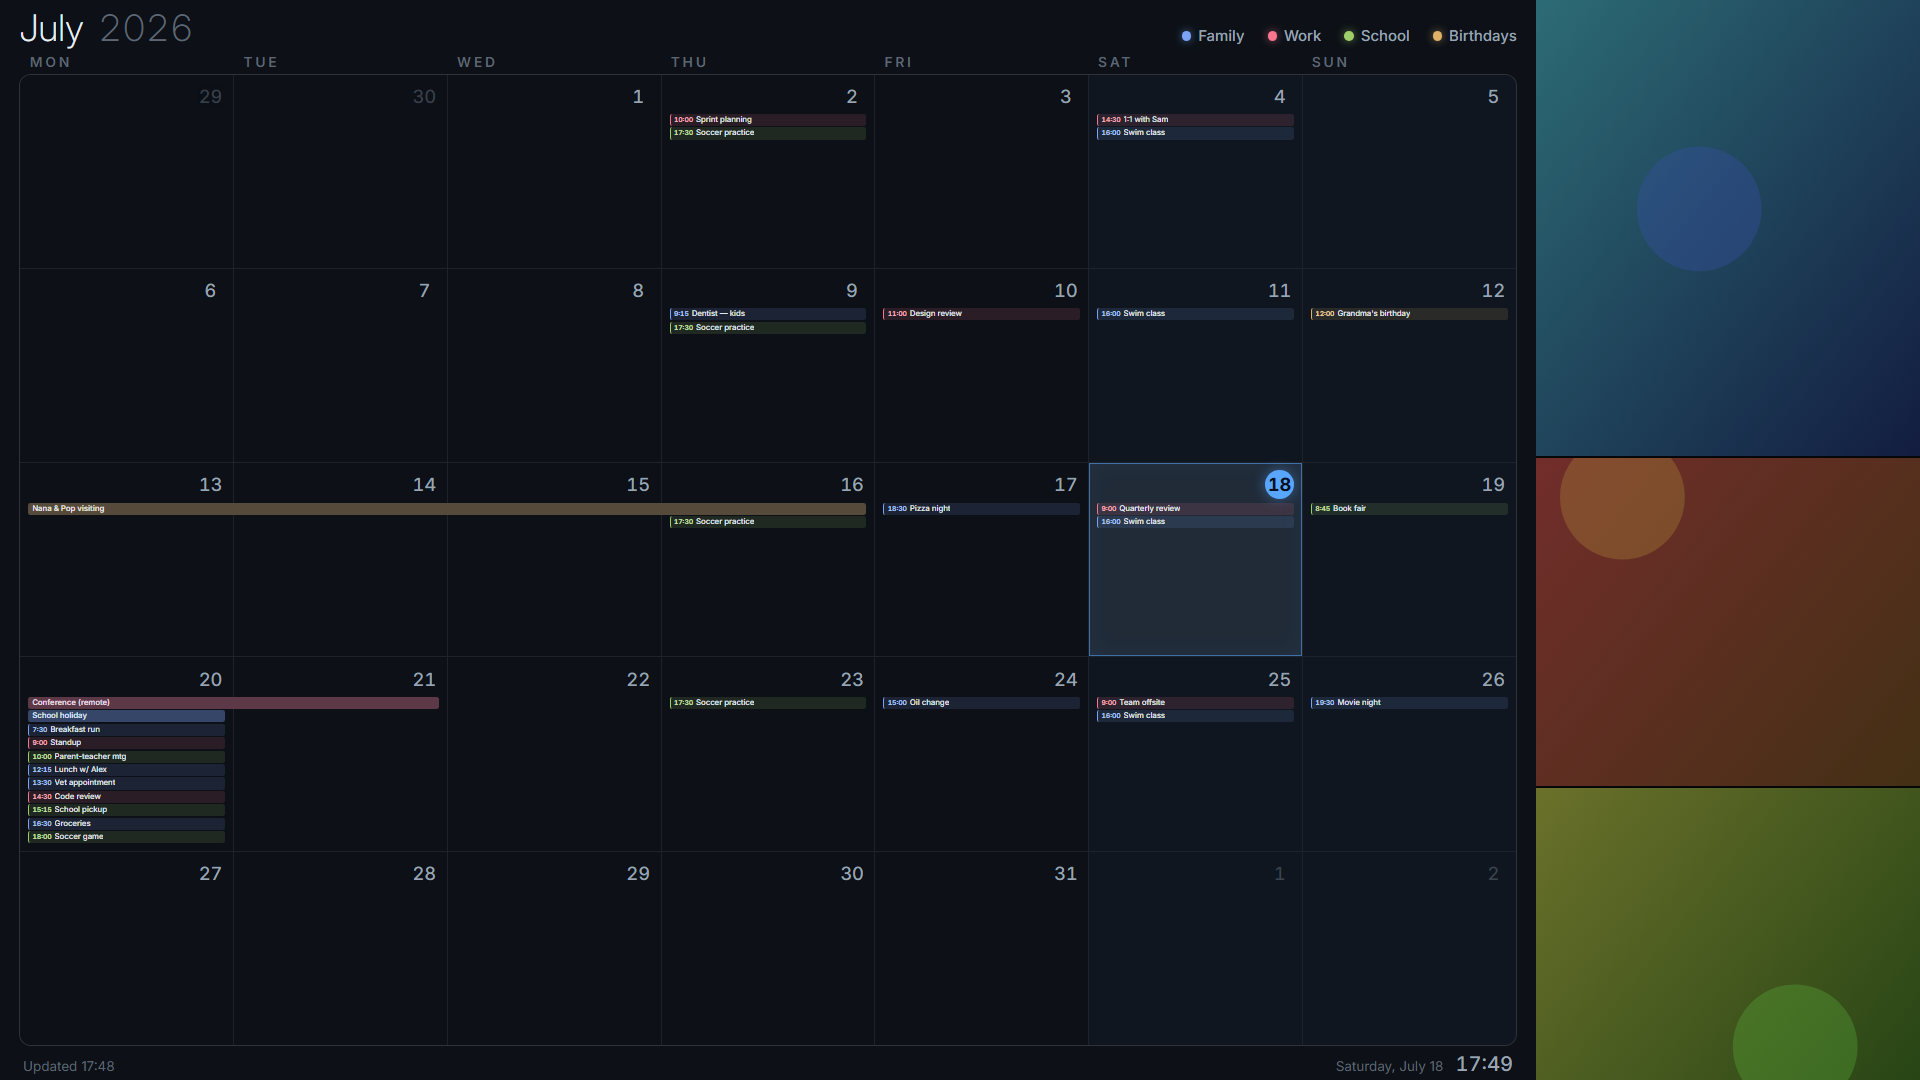
Task: Click the July 2026 month title
Action: click(x=106, y=28)
